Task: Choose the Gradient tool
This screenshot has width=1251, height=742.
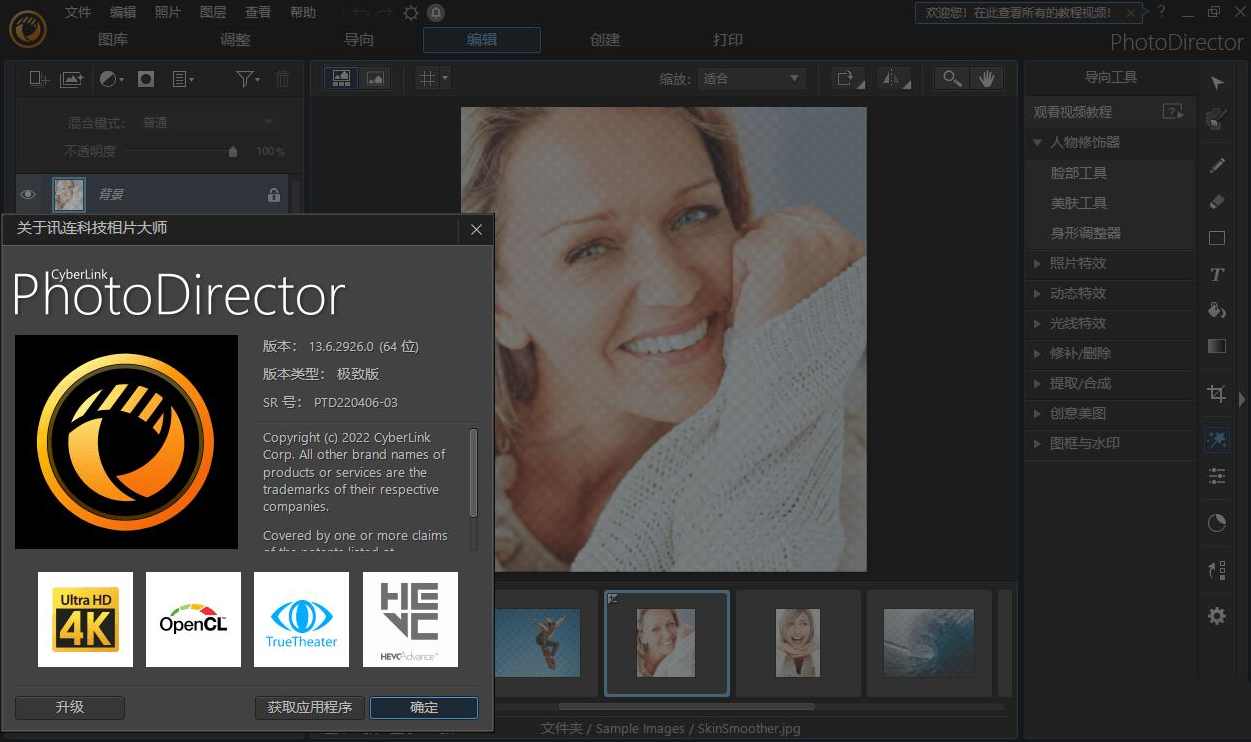Action: 1216,346
